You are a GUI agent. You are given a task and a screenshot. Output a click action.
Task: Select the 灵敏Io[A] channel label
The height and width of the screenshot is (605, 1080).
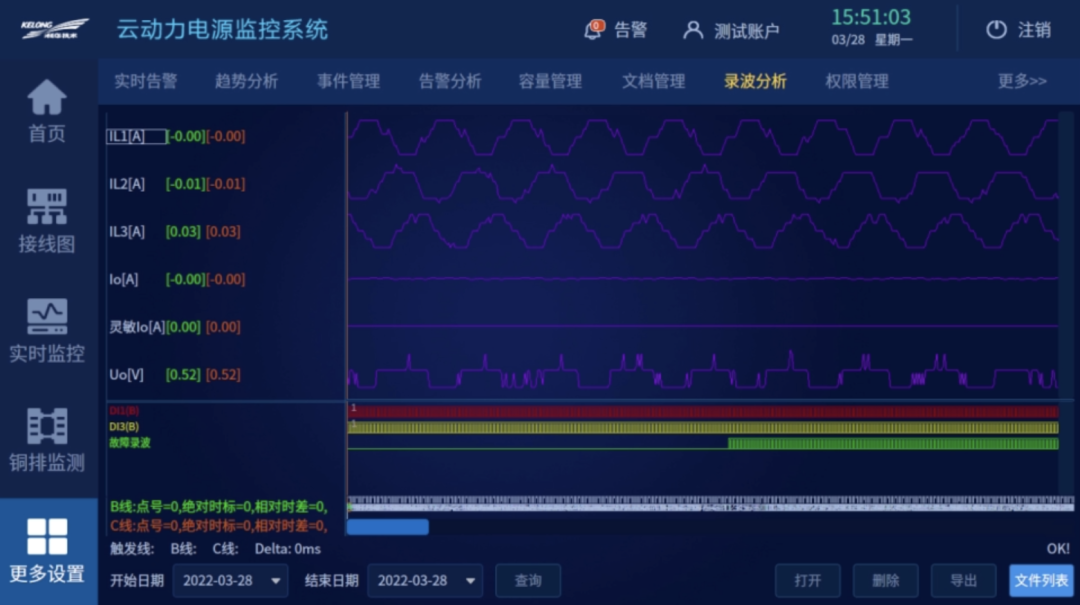pyautogui.click(x=136, y=327)
